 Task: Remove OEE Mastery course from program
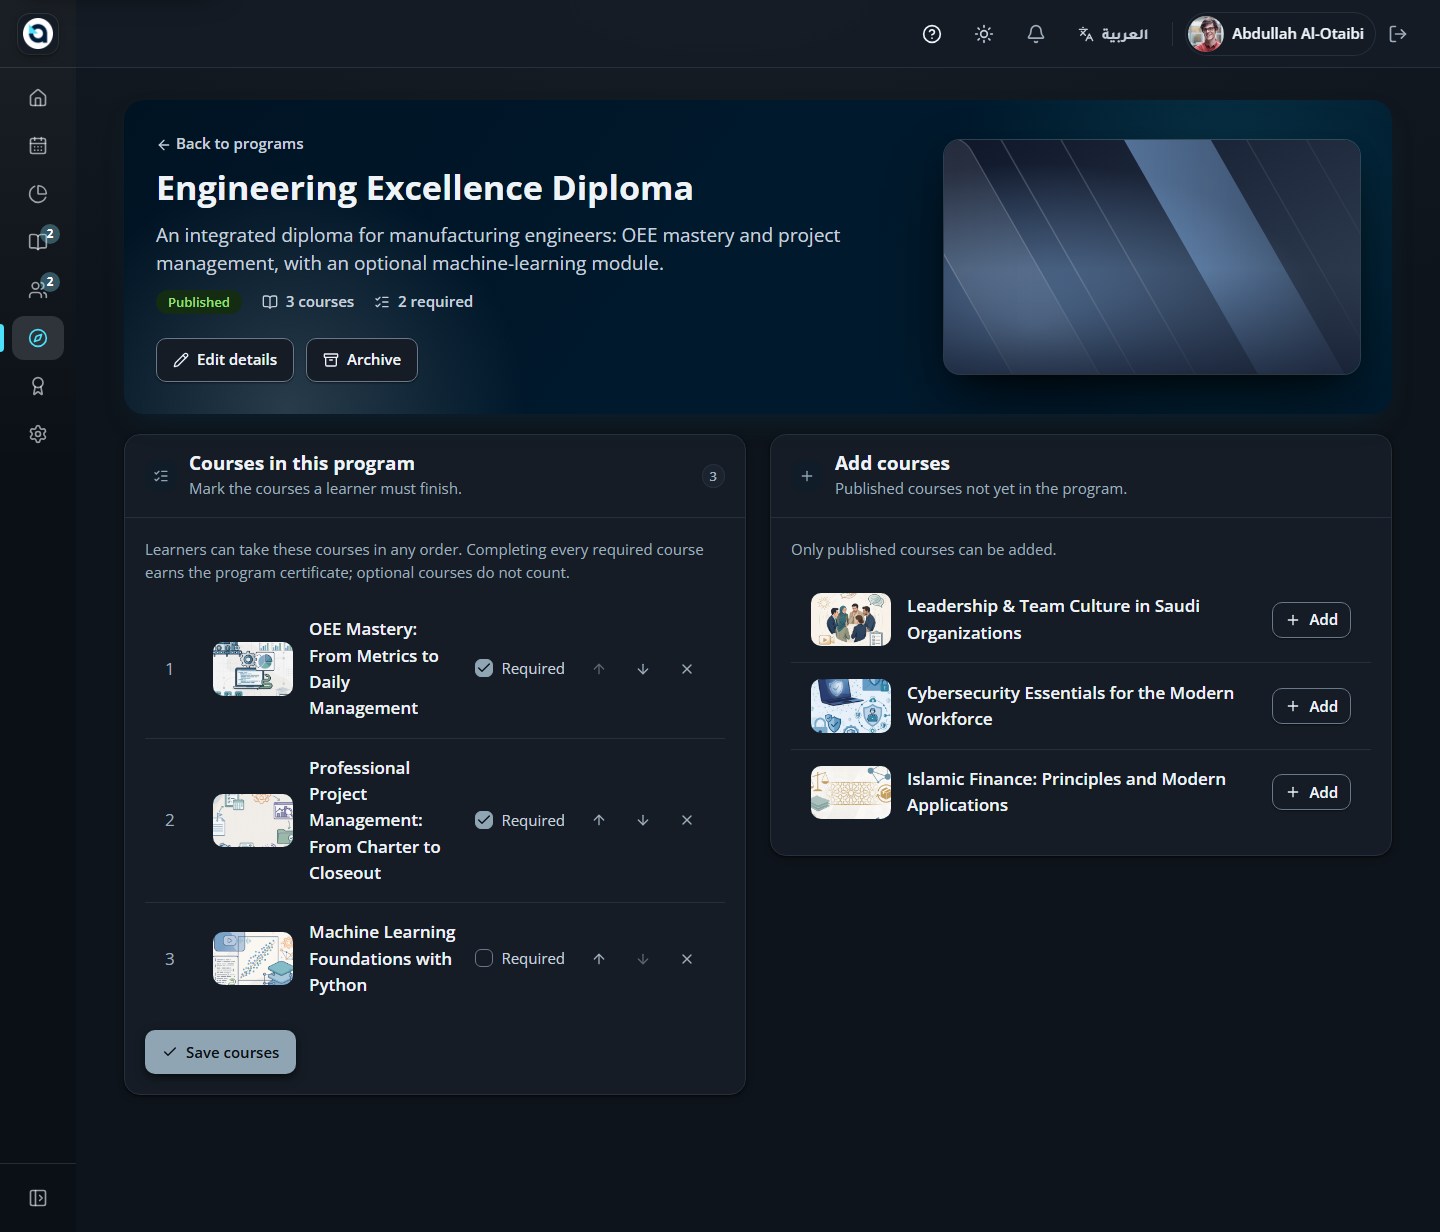(687, 669)
